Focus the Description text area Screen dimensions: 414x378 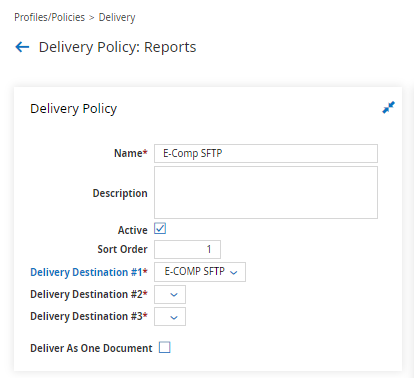(x=266, y=193)
